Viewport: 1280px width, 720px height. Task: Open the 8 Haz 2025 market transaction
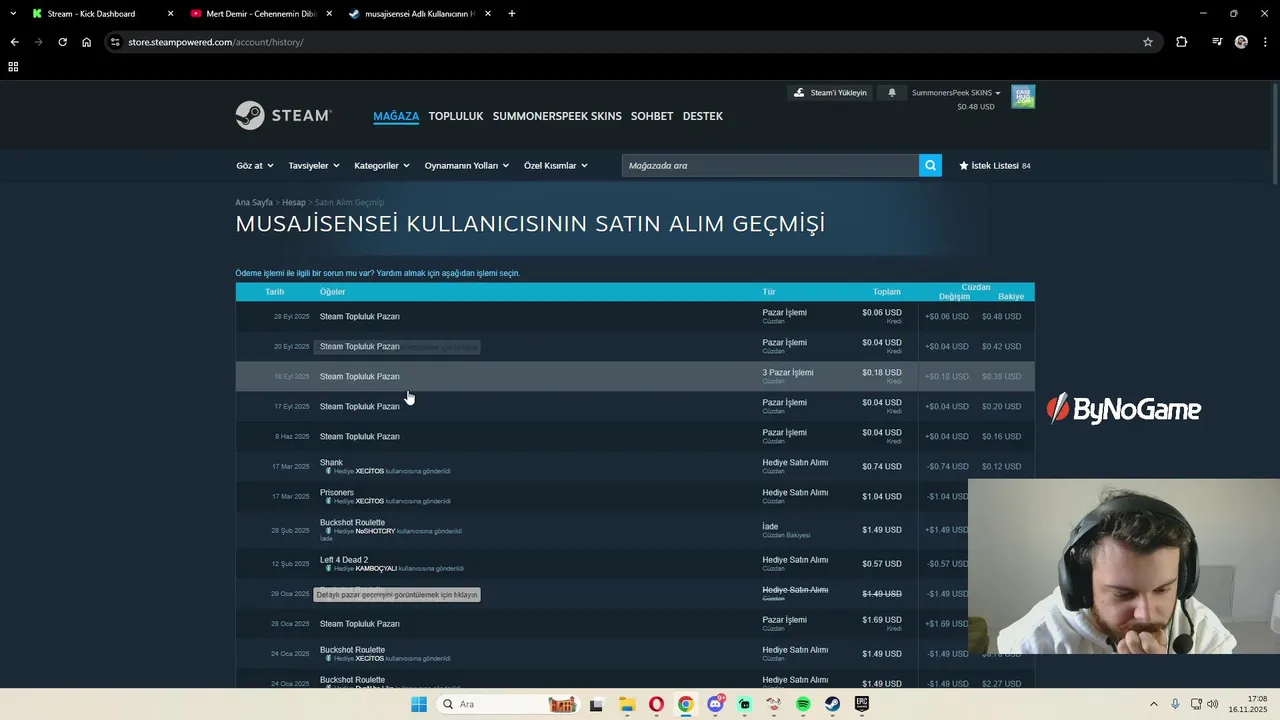coord(635,436)
